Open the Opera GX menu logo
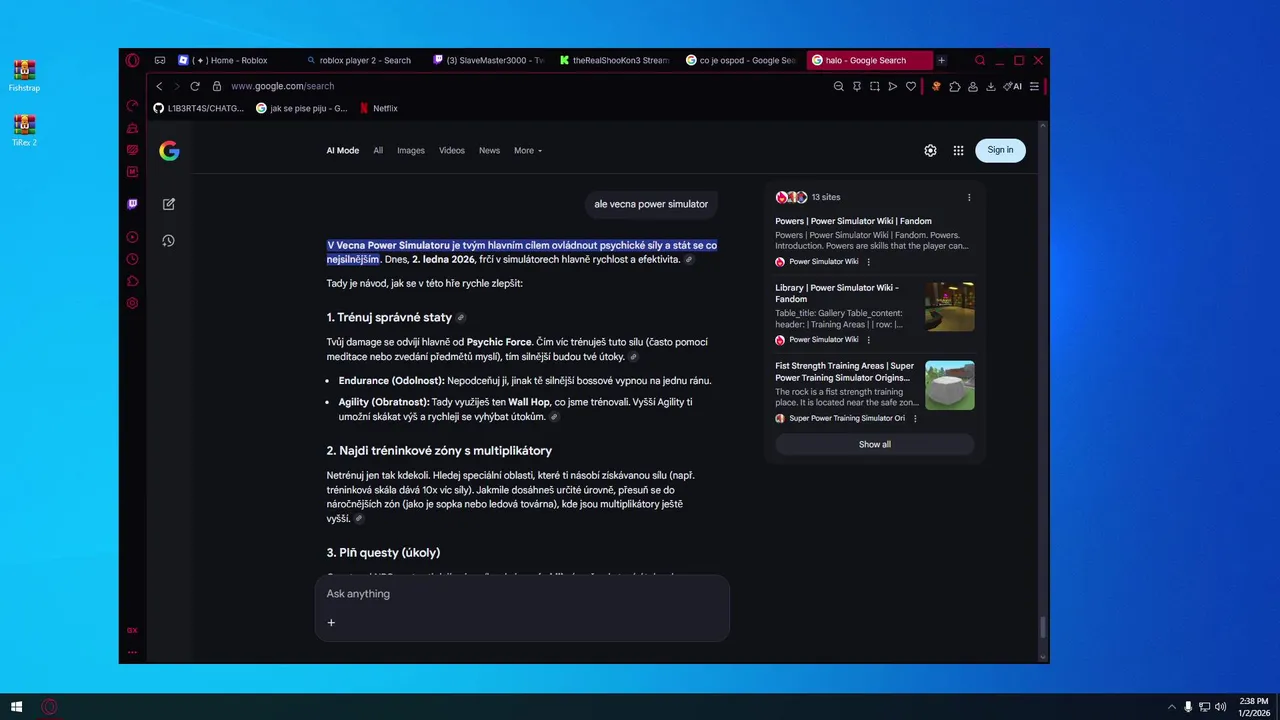 [x=132, y=60]
